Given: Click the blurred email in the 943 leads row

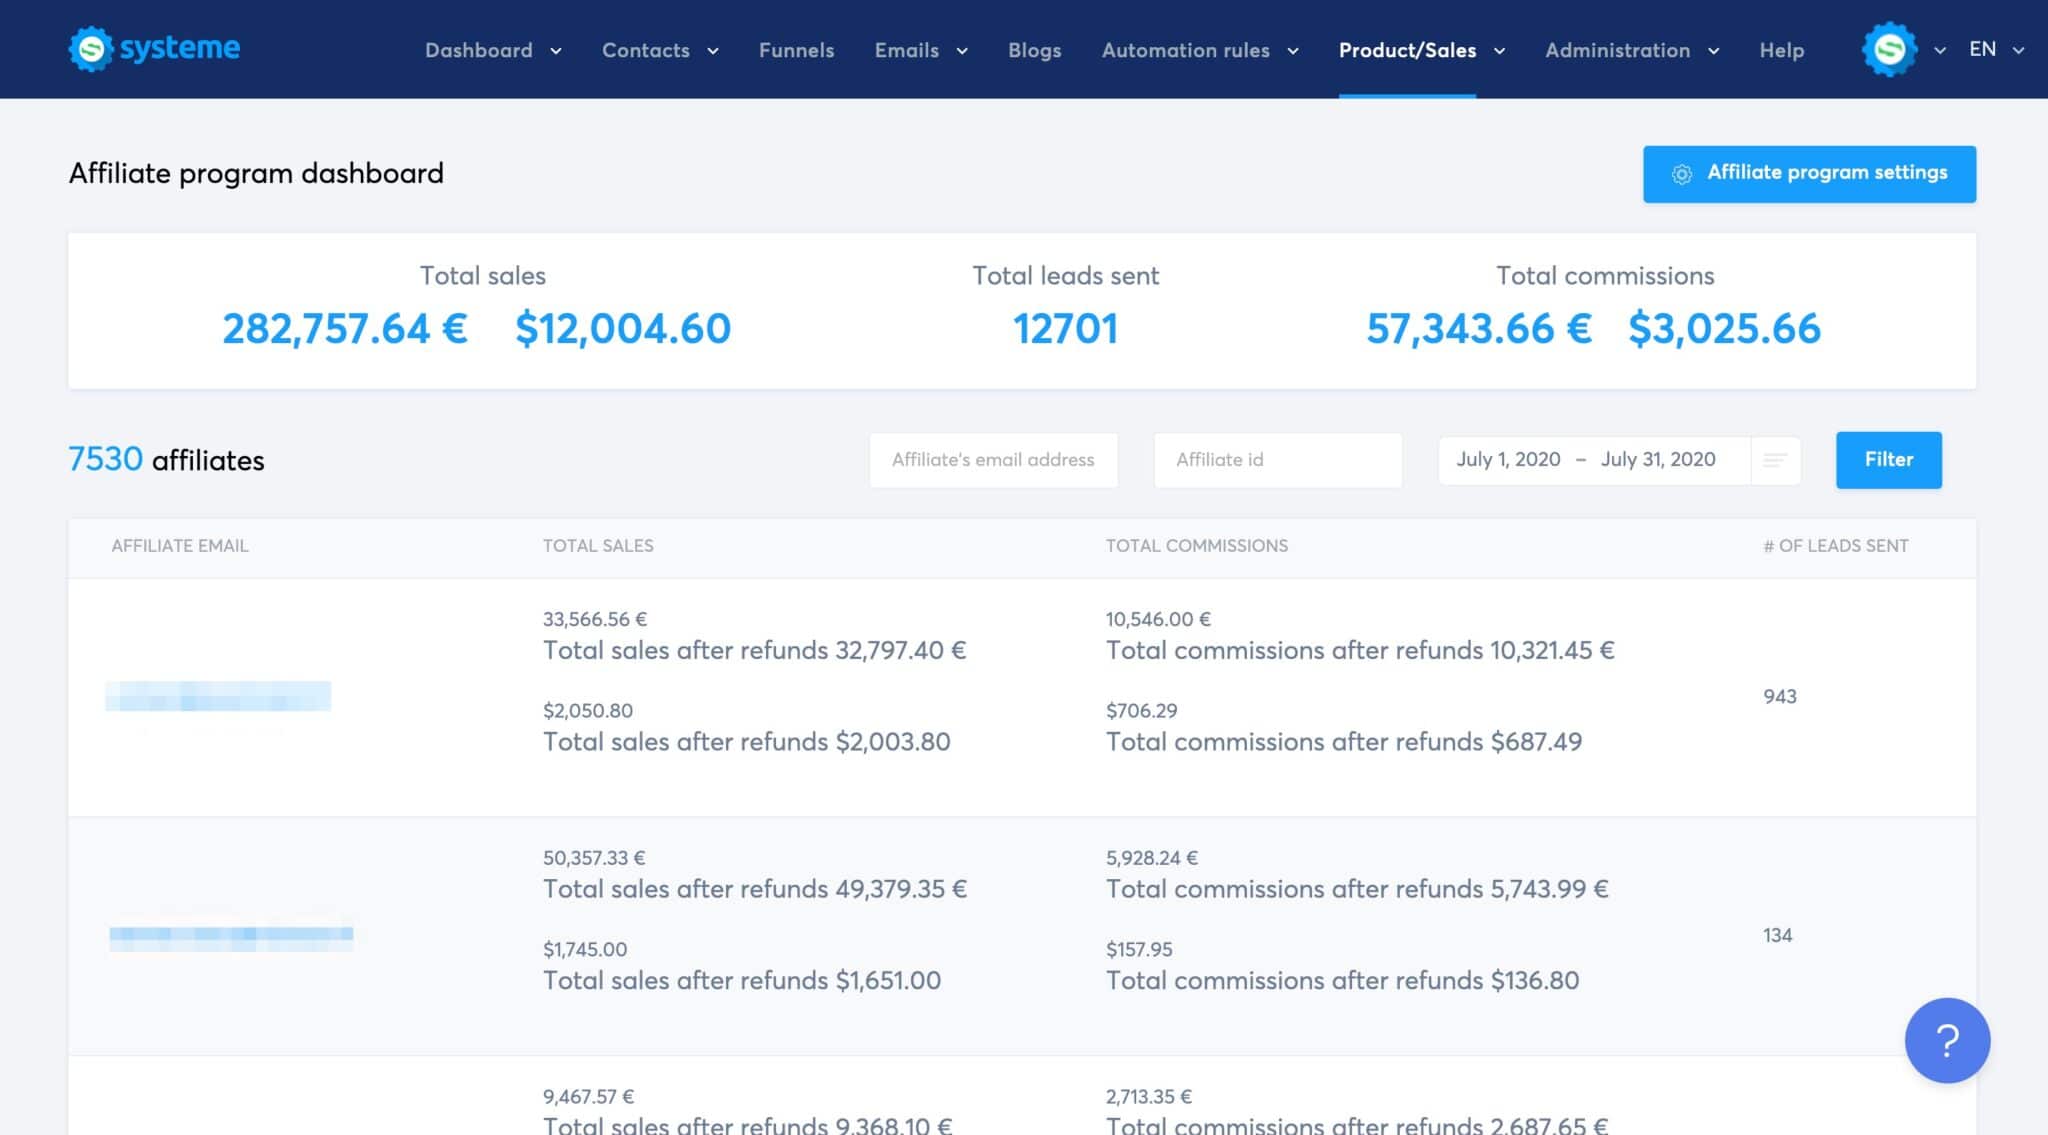Looking at the screenshot, I should click(218, 696).
